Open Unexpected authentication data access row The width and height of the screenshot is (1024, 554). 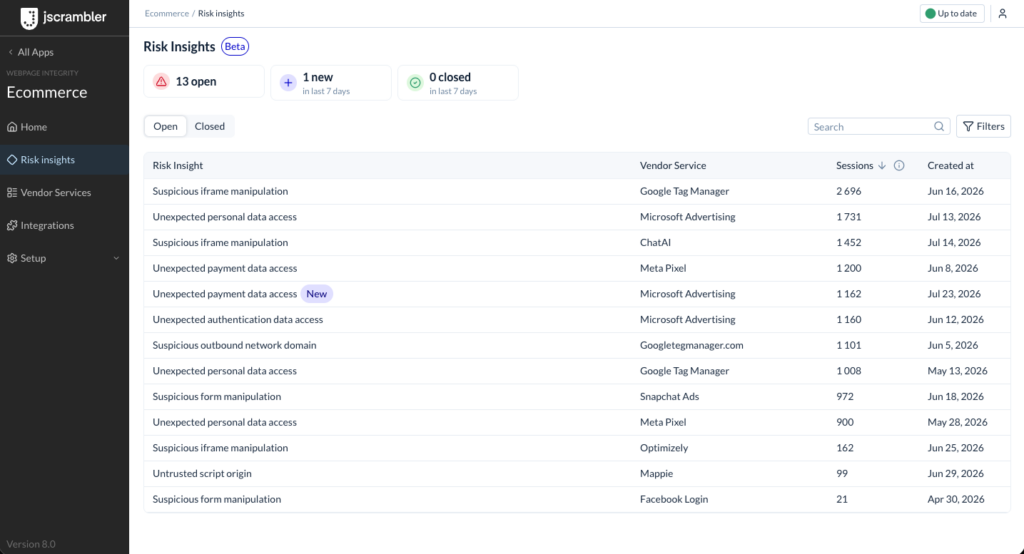pos(577,319)
